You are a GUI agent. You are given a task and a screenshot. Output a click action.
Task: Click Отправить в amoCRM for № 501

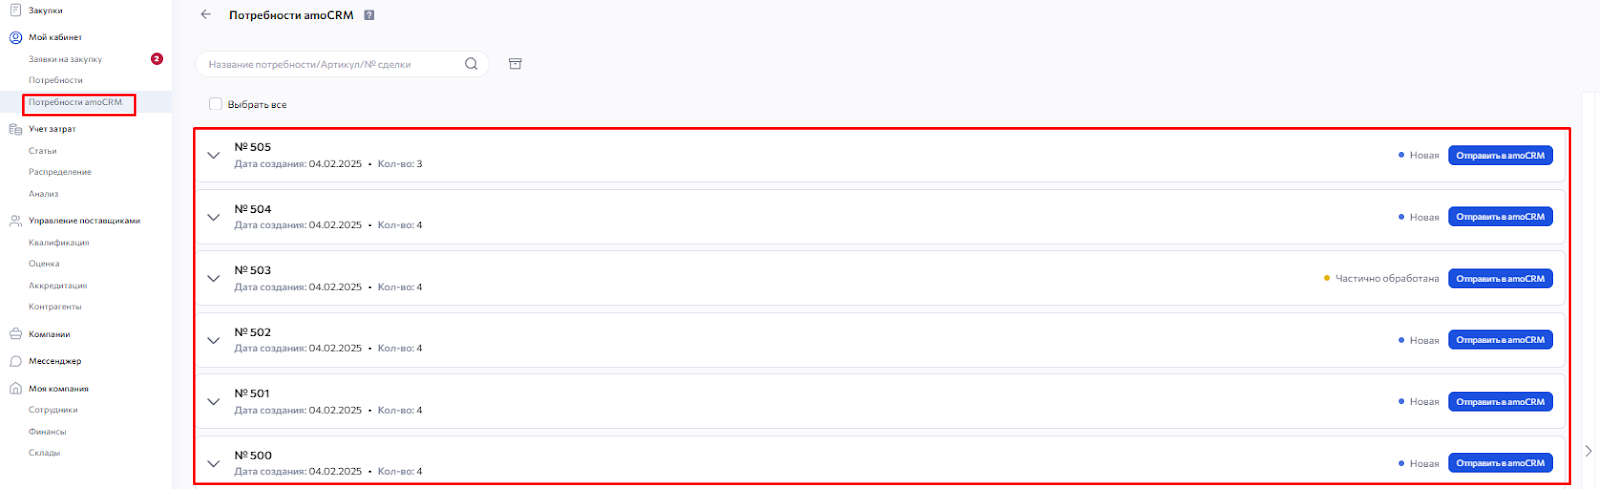coord(1500,402)
